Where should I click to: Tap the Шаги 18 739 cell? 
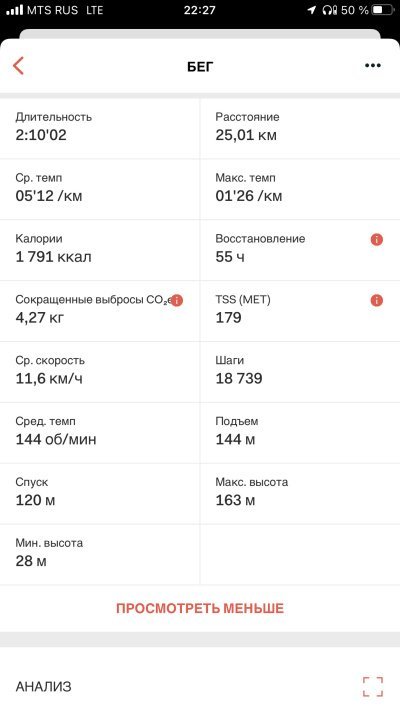coord(300,371)
